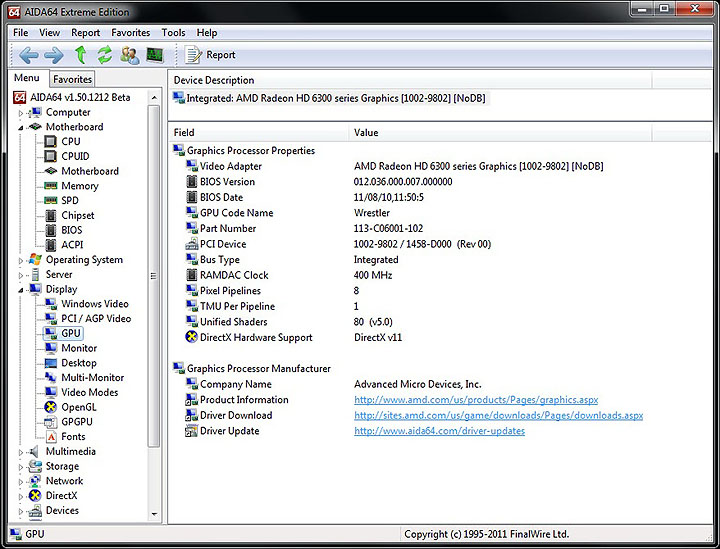Image resolution: width=720 pixels, height=549 pixels.
Task: Refresh the current page
Action: 105,55
